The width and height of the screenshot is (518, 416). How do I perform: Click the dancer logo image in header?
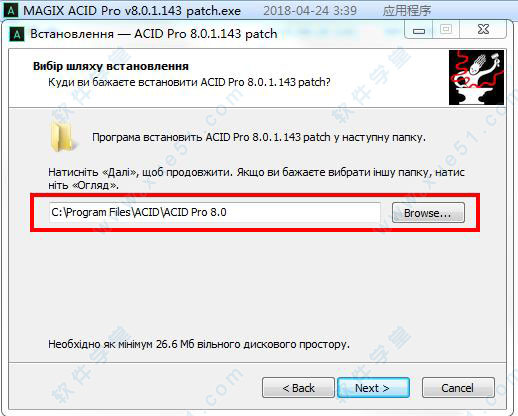pos(476,78)
